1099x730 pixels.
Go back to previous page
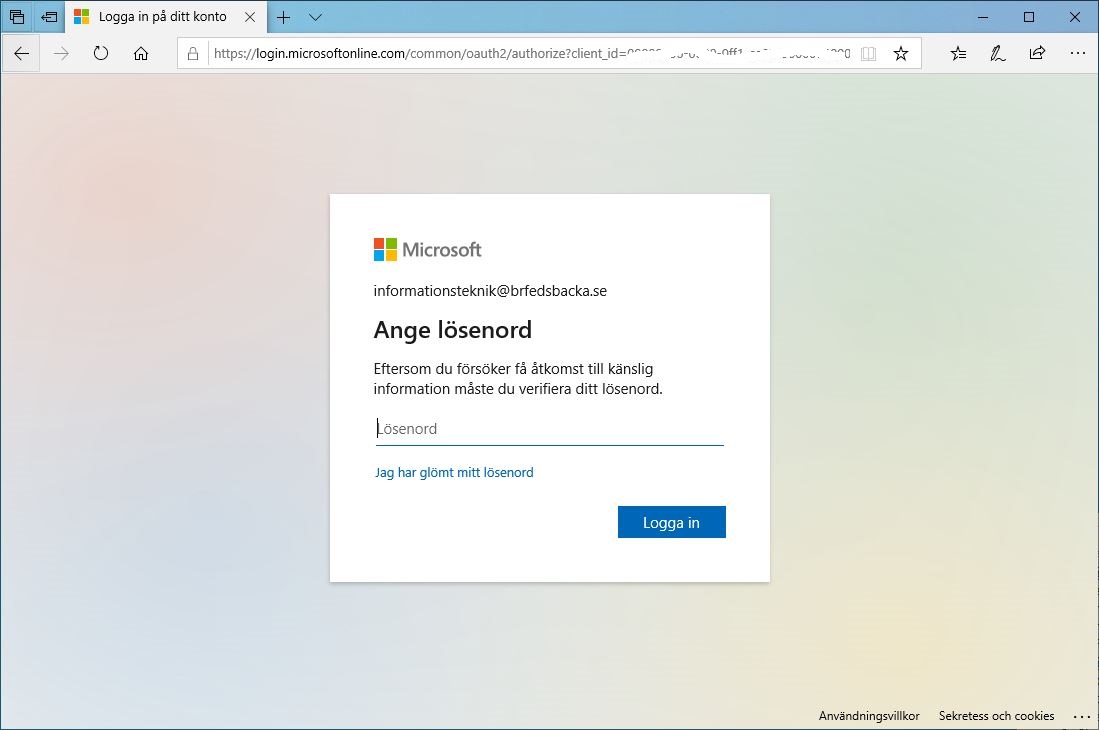click(x=22, y=53)
